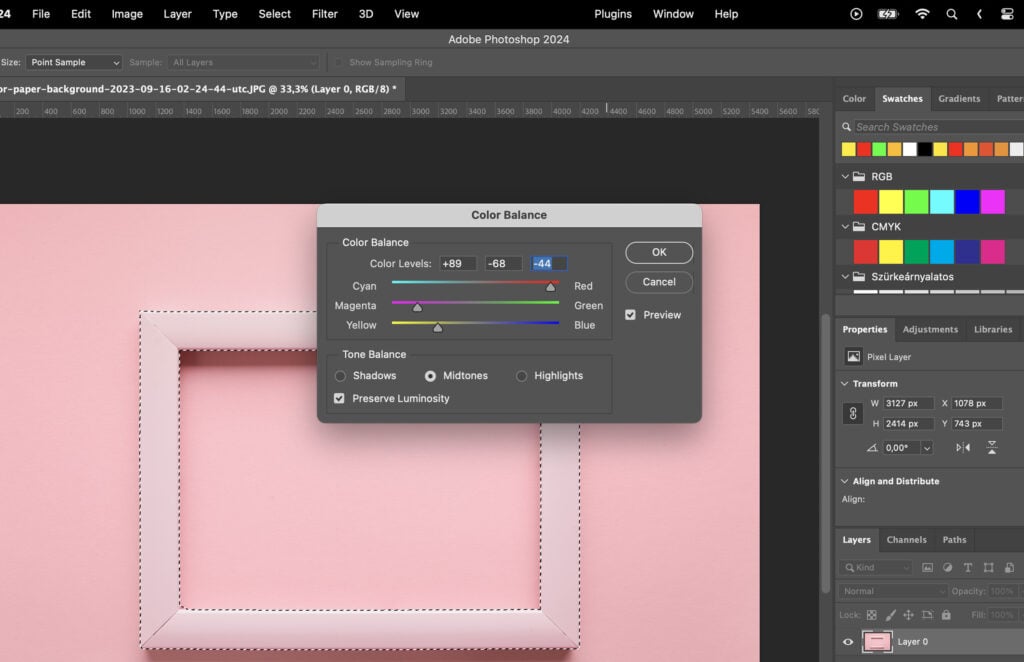Click the flip horizontal icon in Properties
Viewport: 1024px width, 662px height.
point(964,447)
